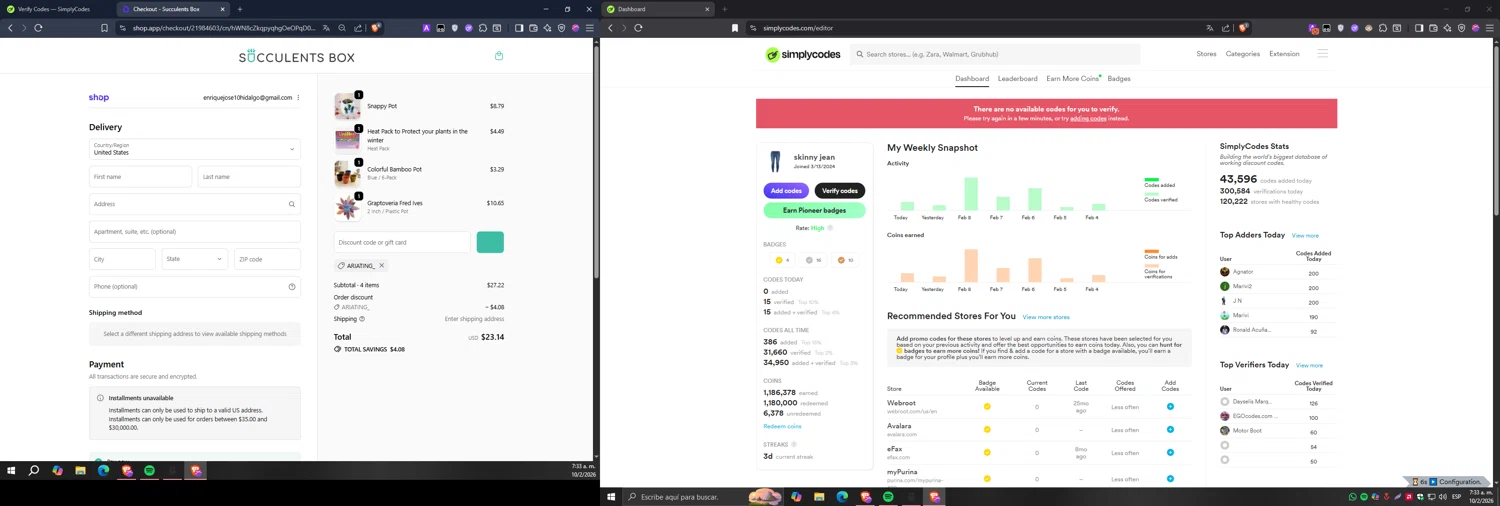
Task: Click the Colorful Bamboo Pot product thumbnail
Action: point(347,173)
